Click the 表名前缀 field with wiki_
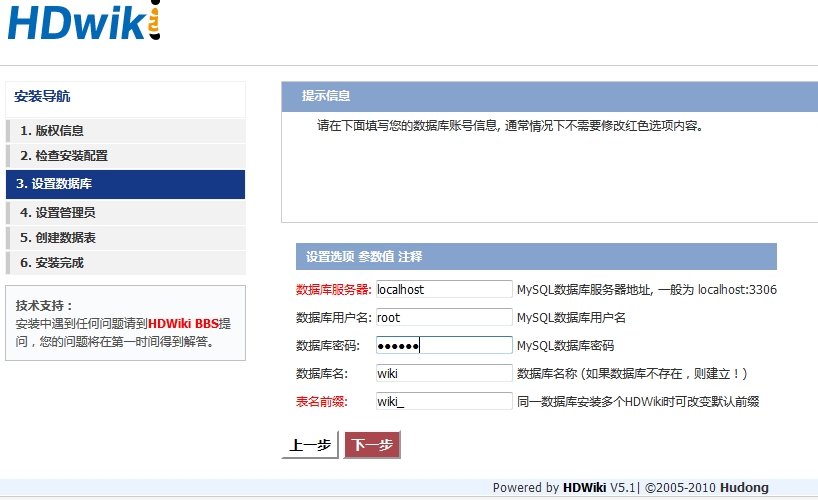Screen dimensions: 818x500 tap(443, 401)
